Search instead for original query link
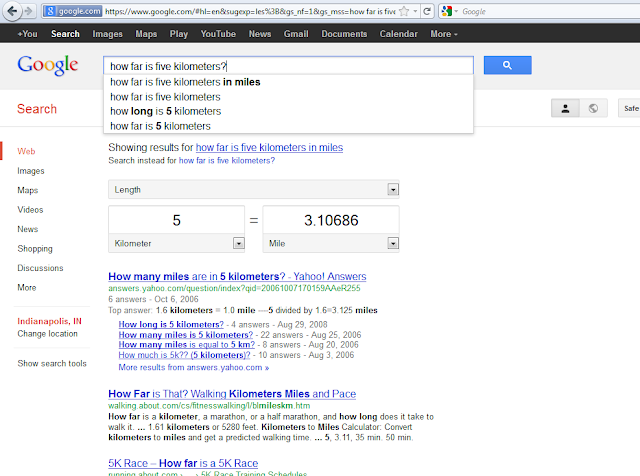 pos(227,160)
